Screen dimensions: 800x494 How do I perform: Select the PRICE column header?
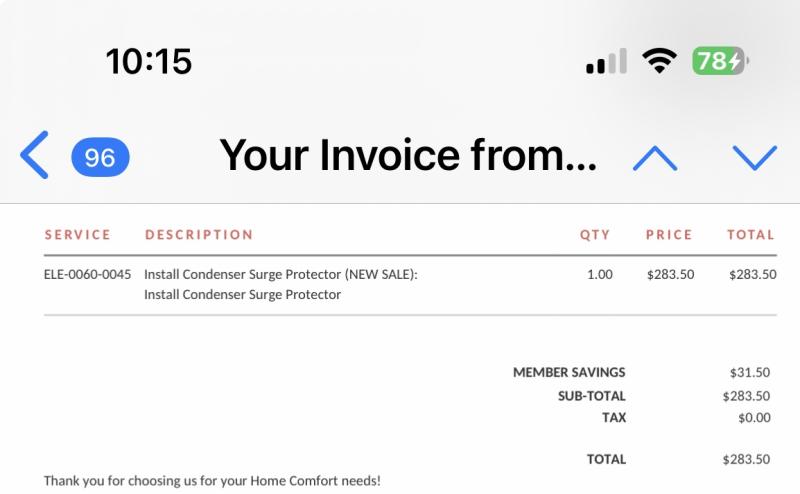pyautogui.click(x=669, y=235)
